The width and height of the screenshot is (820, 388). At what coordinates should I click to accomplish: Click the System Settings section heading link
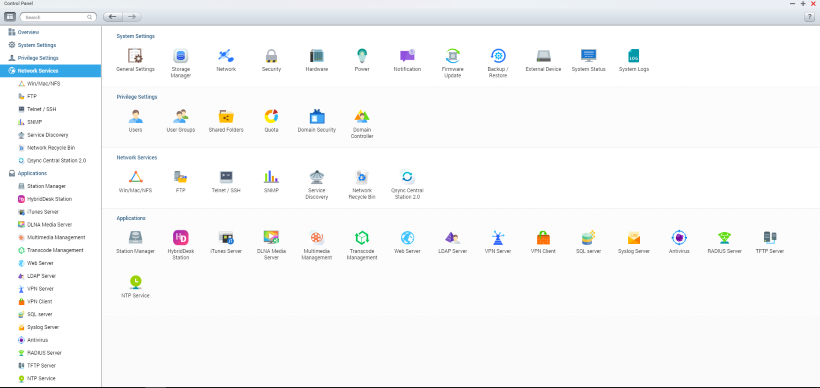click(135, 36)
